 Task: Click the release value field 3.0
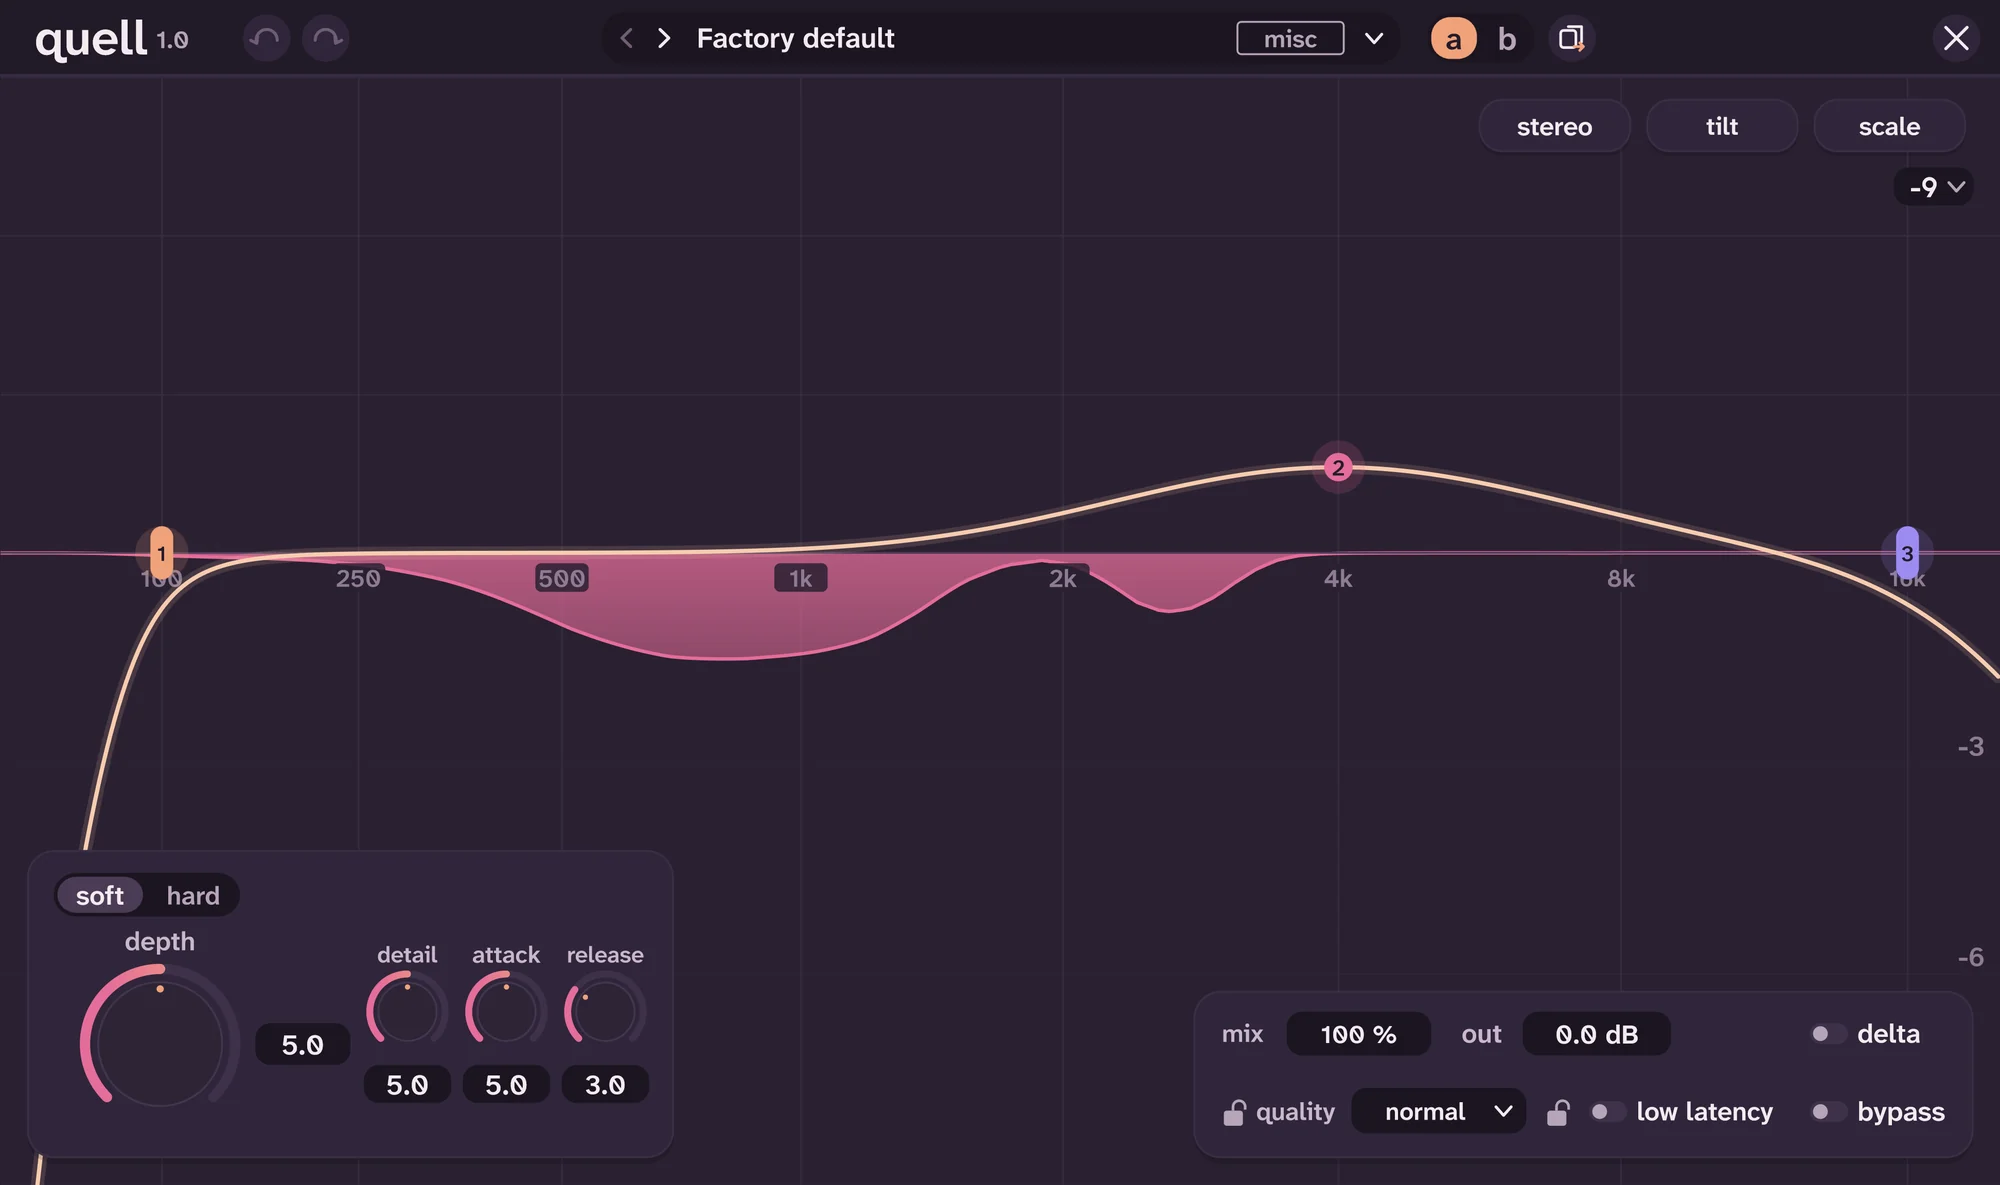[x=605, y=1085]
